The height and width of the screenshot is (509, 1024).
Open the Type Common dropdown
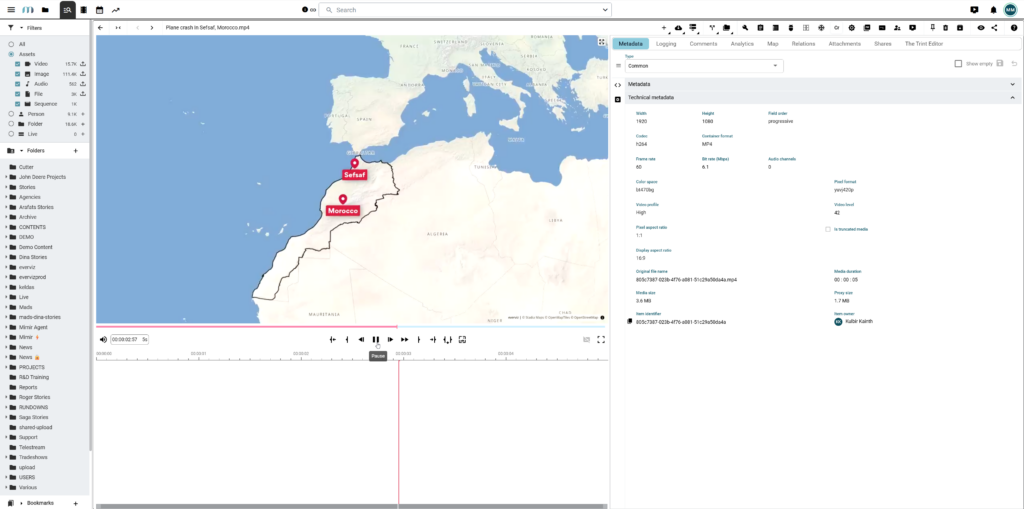pyautogui.click(x=703, y=66)
